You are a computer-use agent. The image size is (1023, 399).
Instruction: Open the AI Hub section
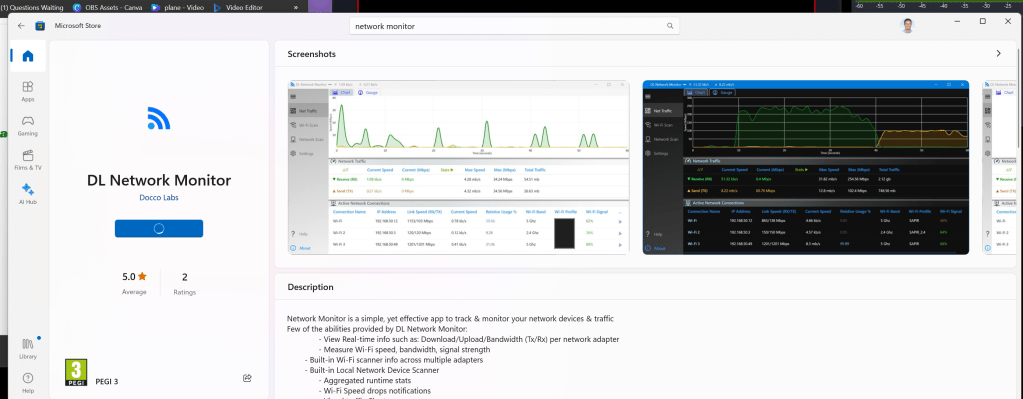[28, 194]
